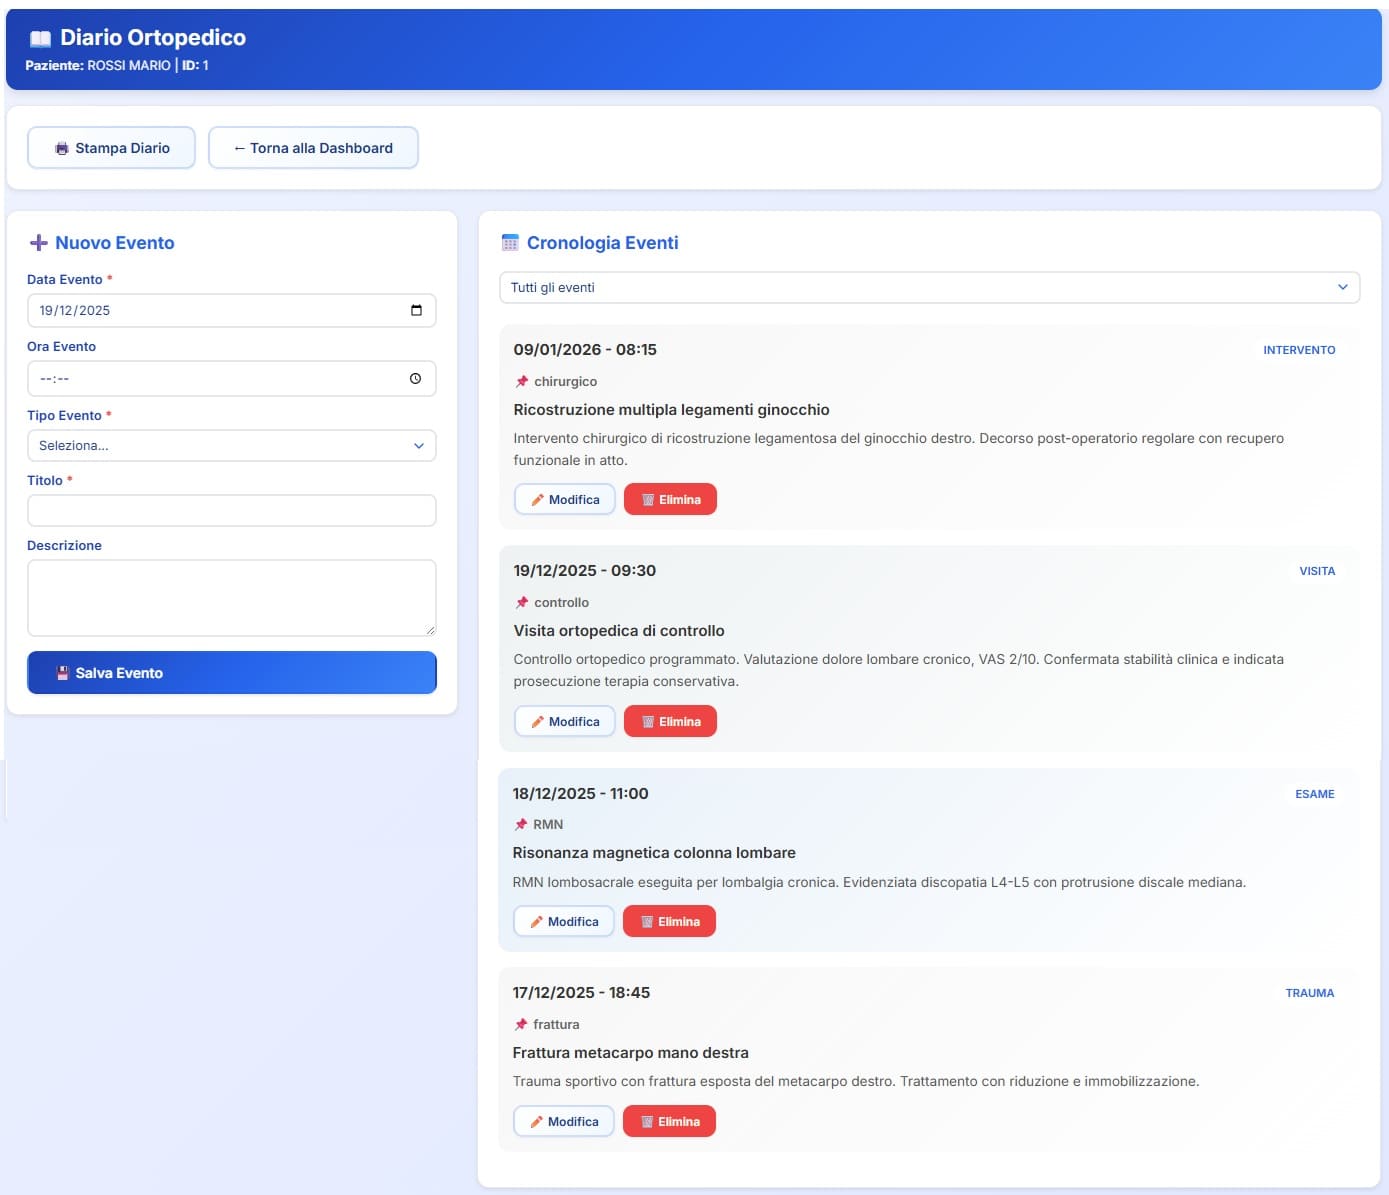The height and width of the screenshot is (1195, 1389).
Task: Save the event with Salva Evento
Action: 231,673
